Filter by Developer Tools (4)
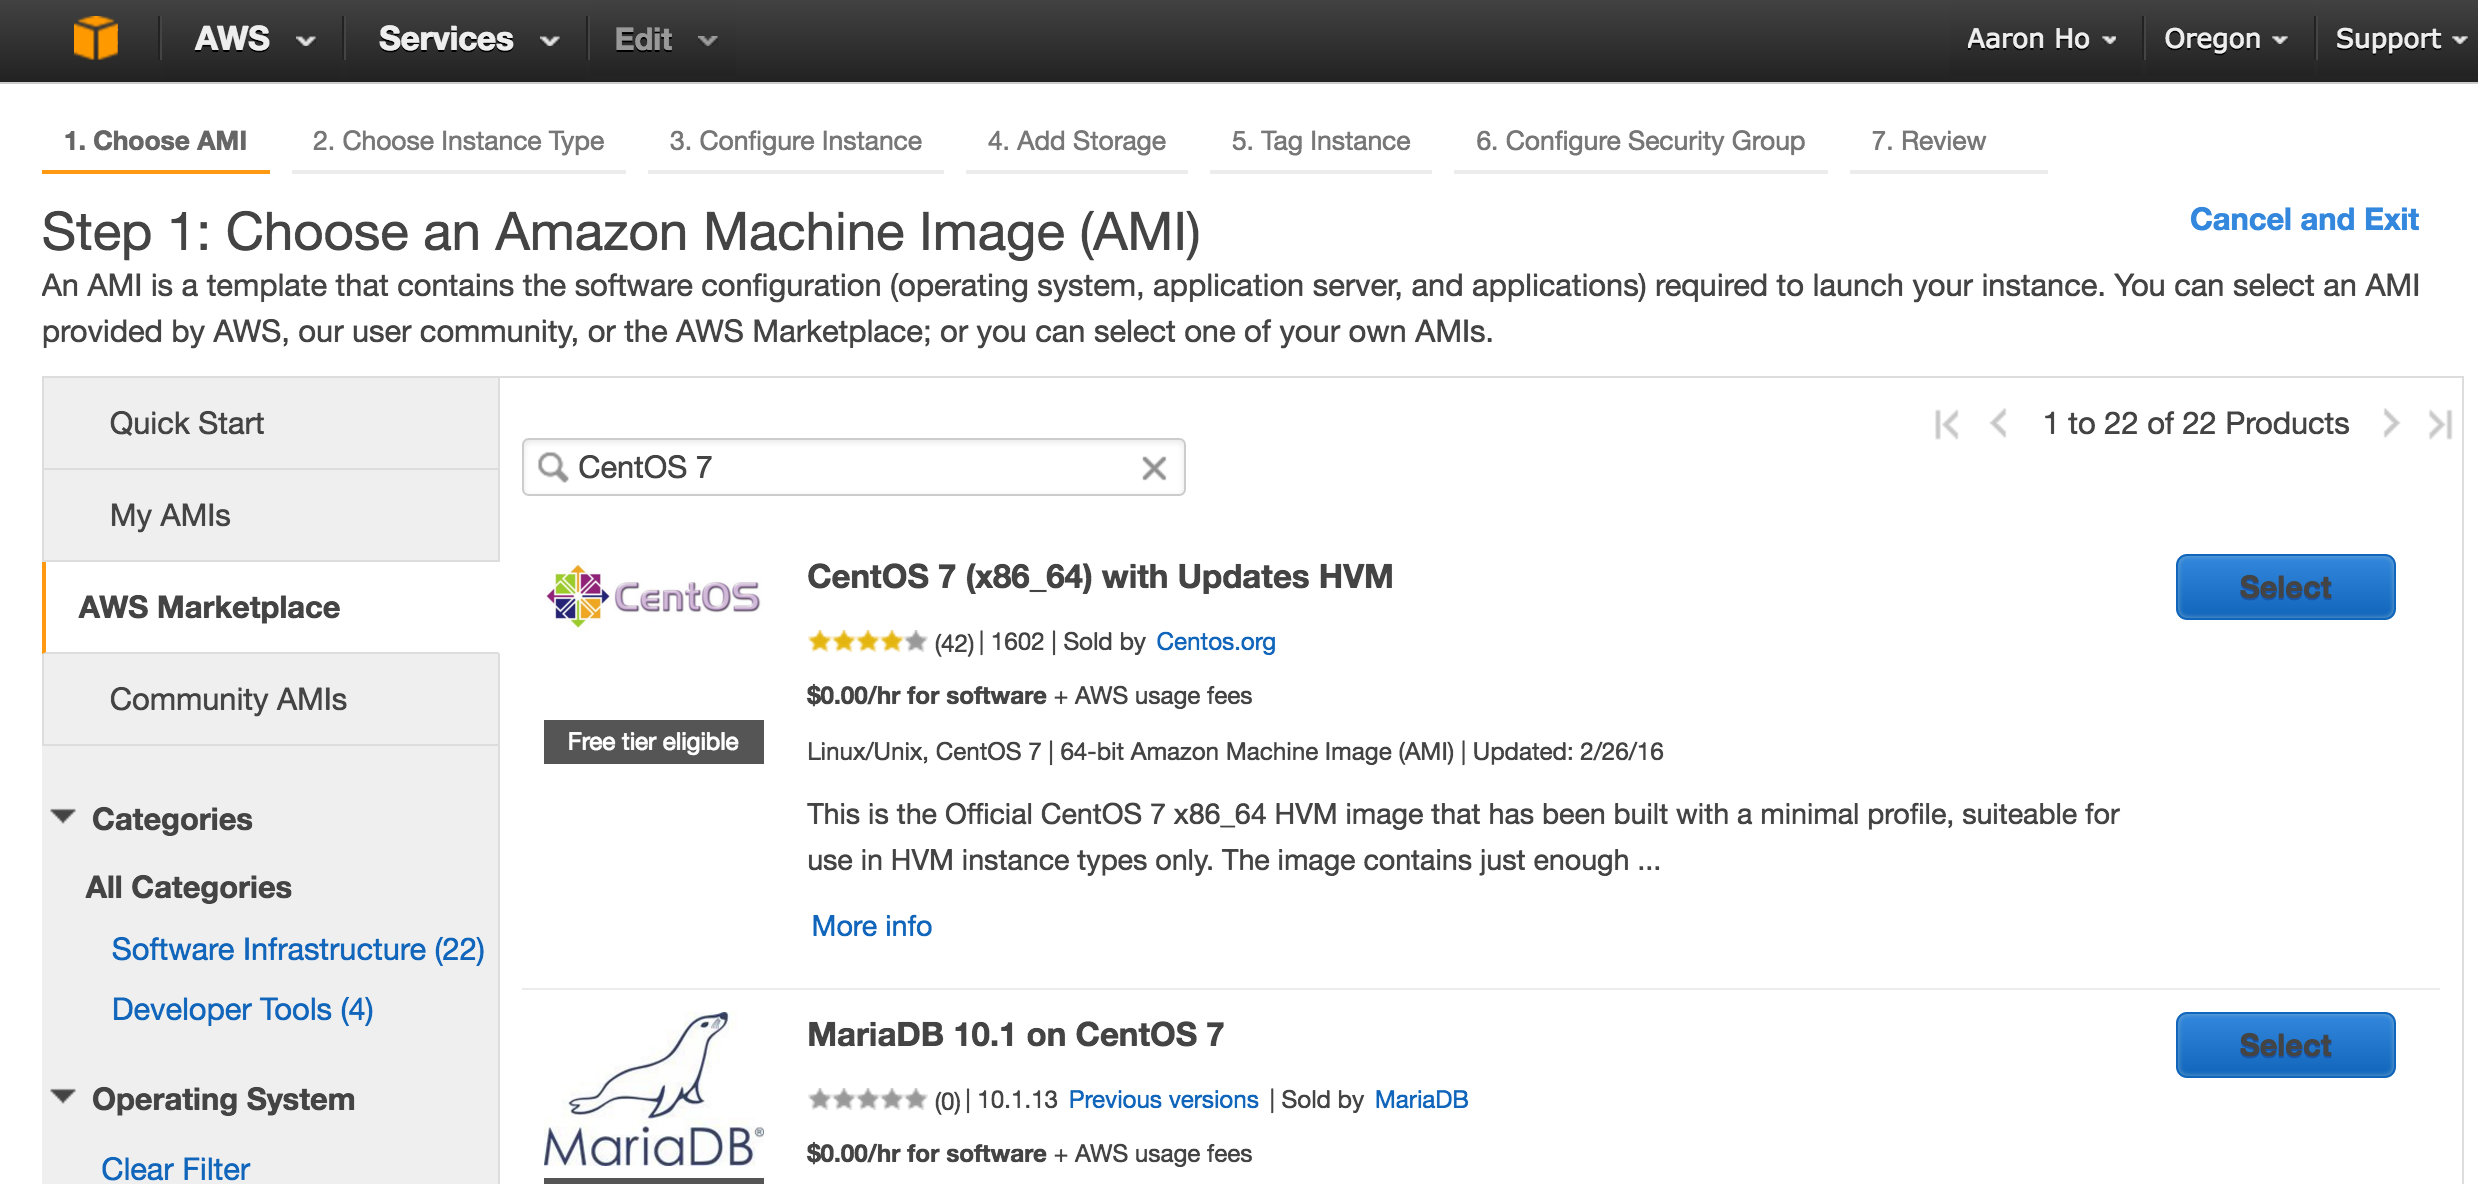The image size is (2478, 1184). coord(242,1009)
